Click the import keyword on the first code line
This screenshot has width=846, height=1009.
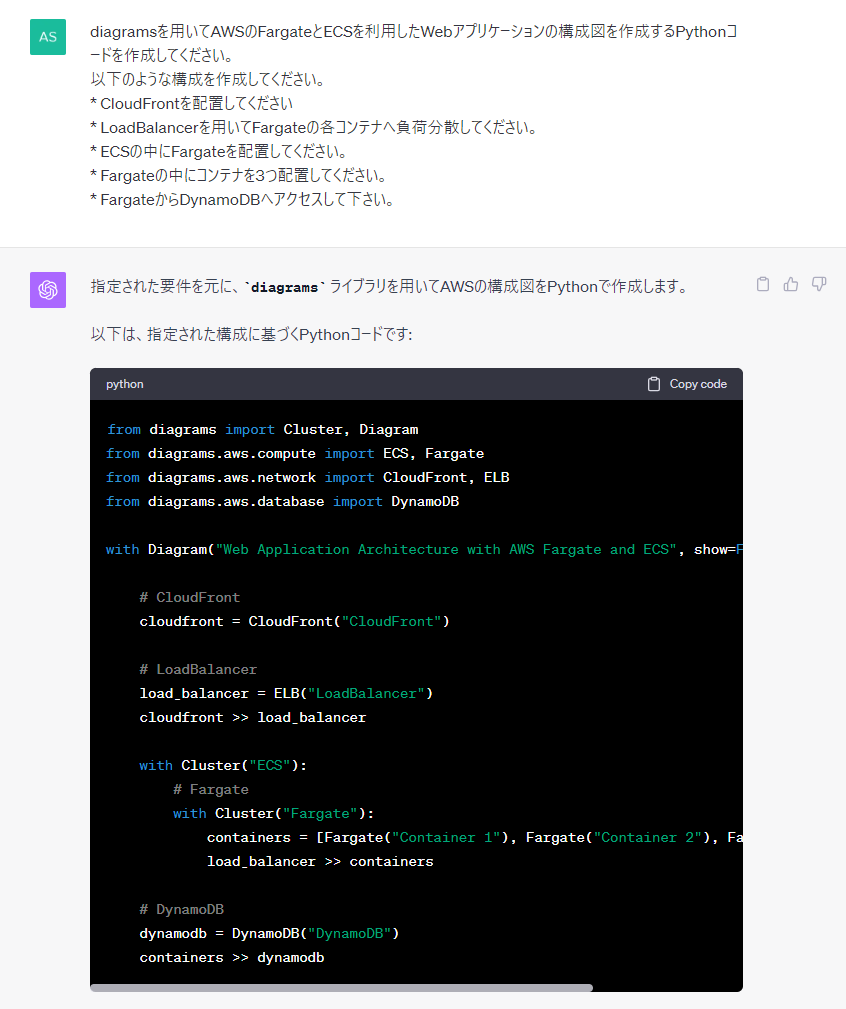click(x=250, y=429)
